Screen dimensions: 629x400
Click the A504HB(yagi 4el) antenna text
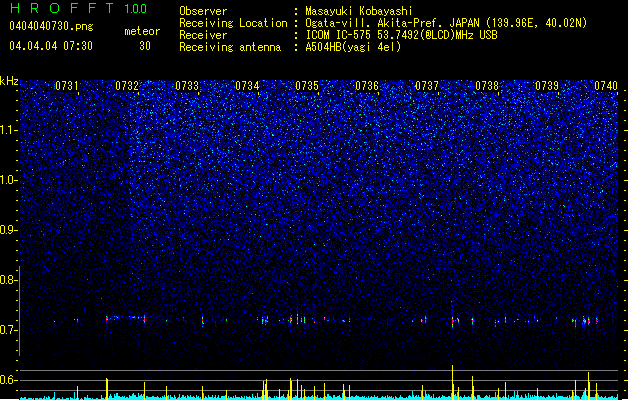(353, 47)
